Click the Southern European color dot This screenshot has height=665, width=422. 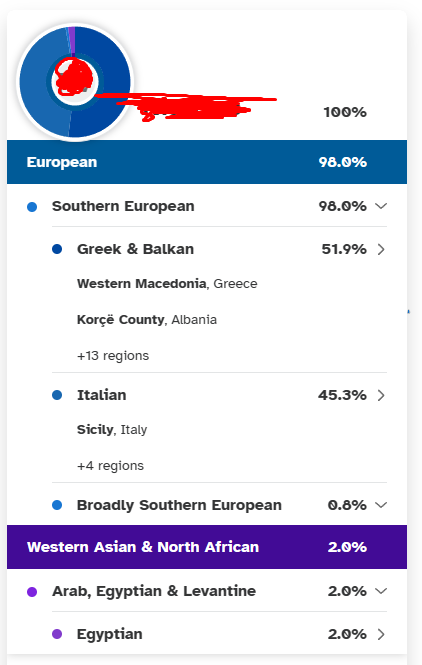(x=32, y=207)
